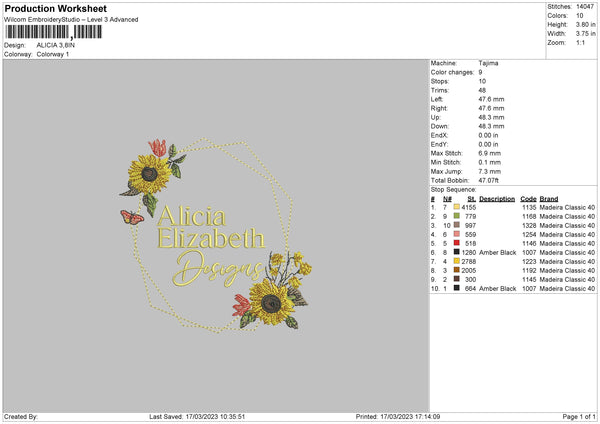
Task: Click the green swatch for stop 2
Action: coord(457,216)
